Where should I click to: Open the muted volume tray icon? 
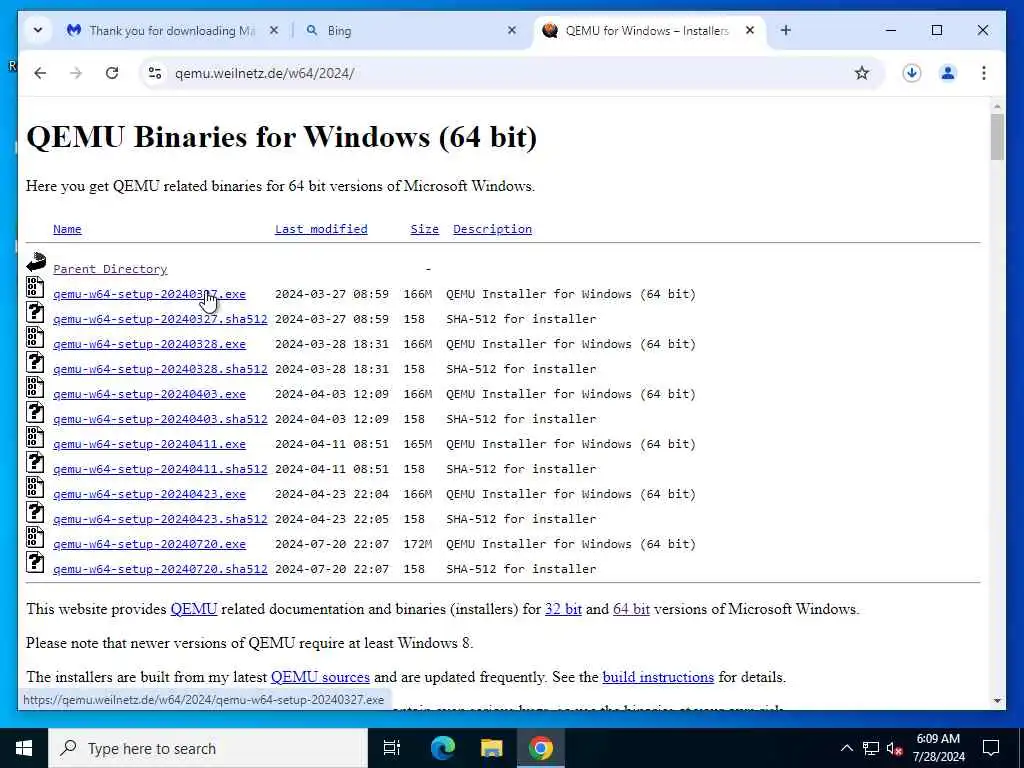894,748
